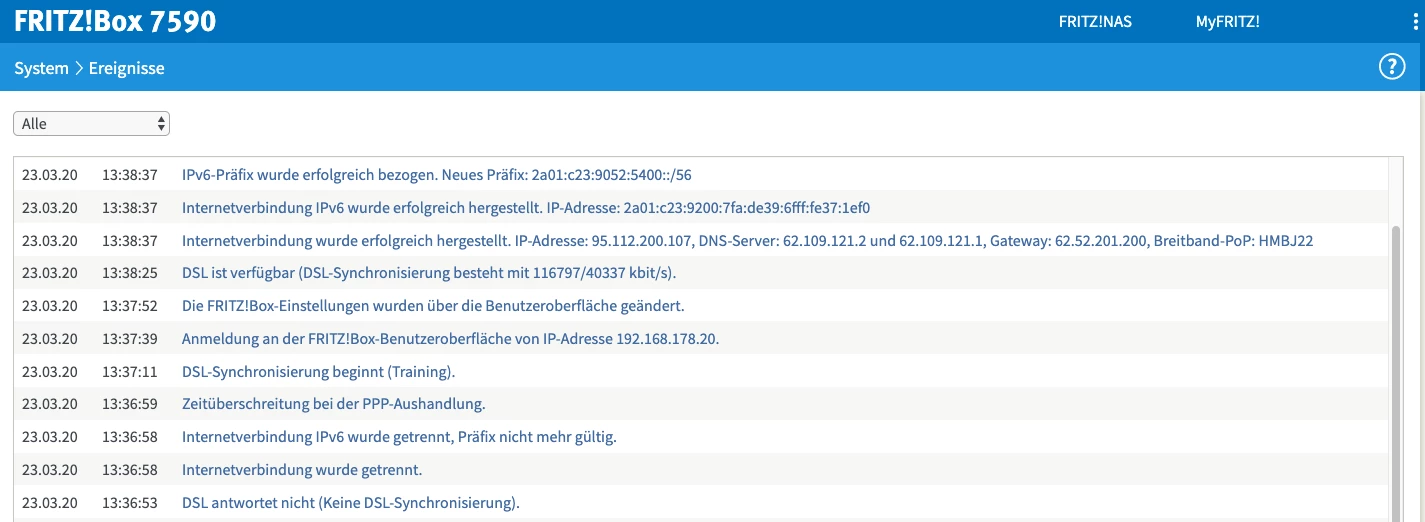Select the Zeitüberschreitung PPP-Aushandlung event
1425x522 pixels.
333,404
